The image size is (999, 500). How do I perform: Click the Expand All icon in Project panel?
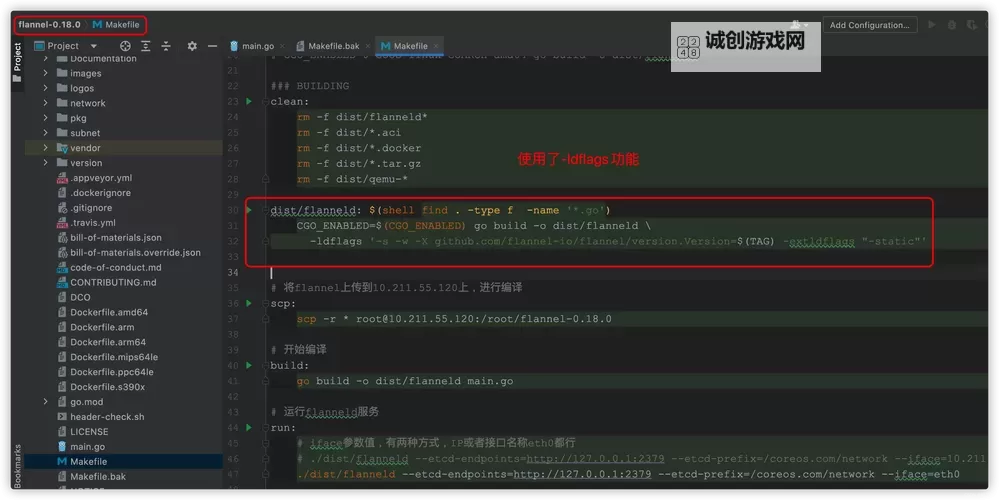tap(146, 46)
